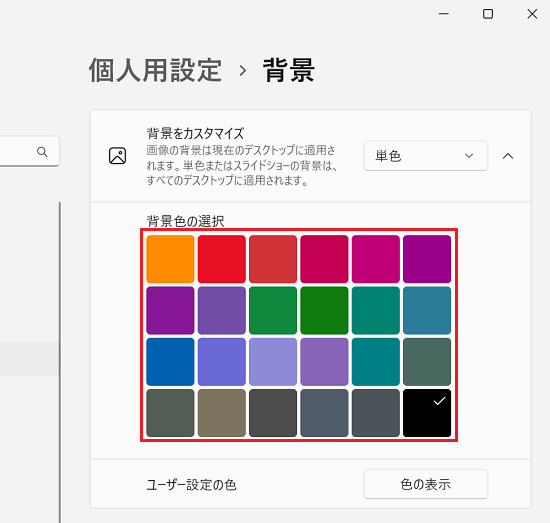Minimize the Settings window
The image size is (550, 523).
[444, 14]
